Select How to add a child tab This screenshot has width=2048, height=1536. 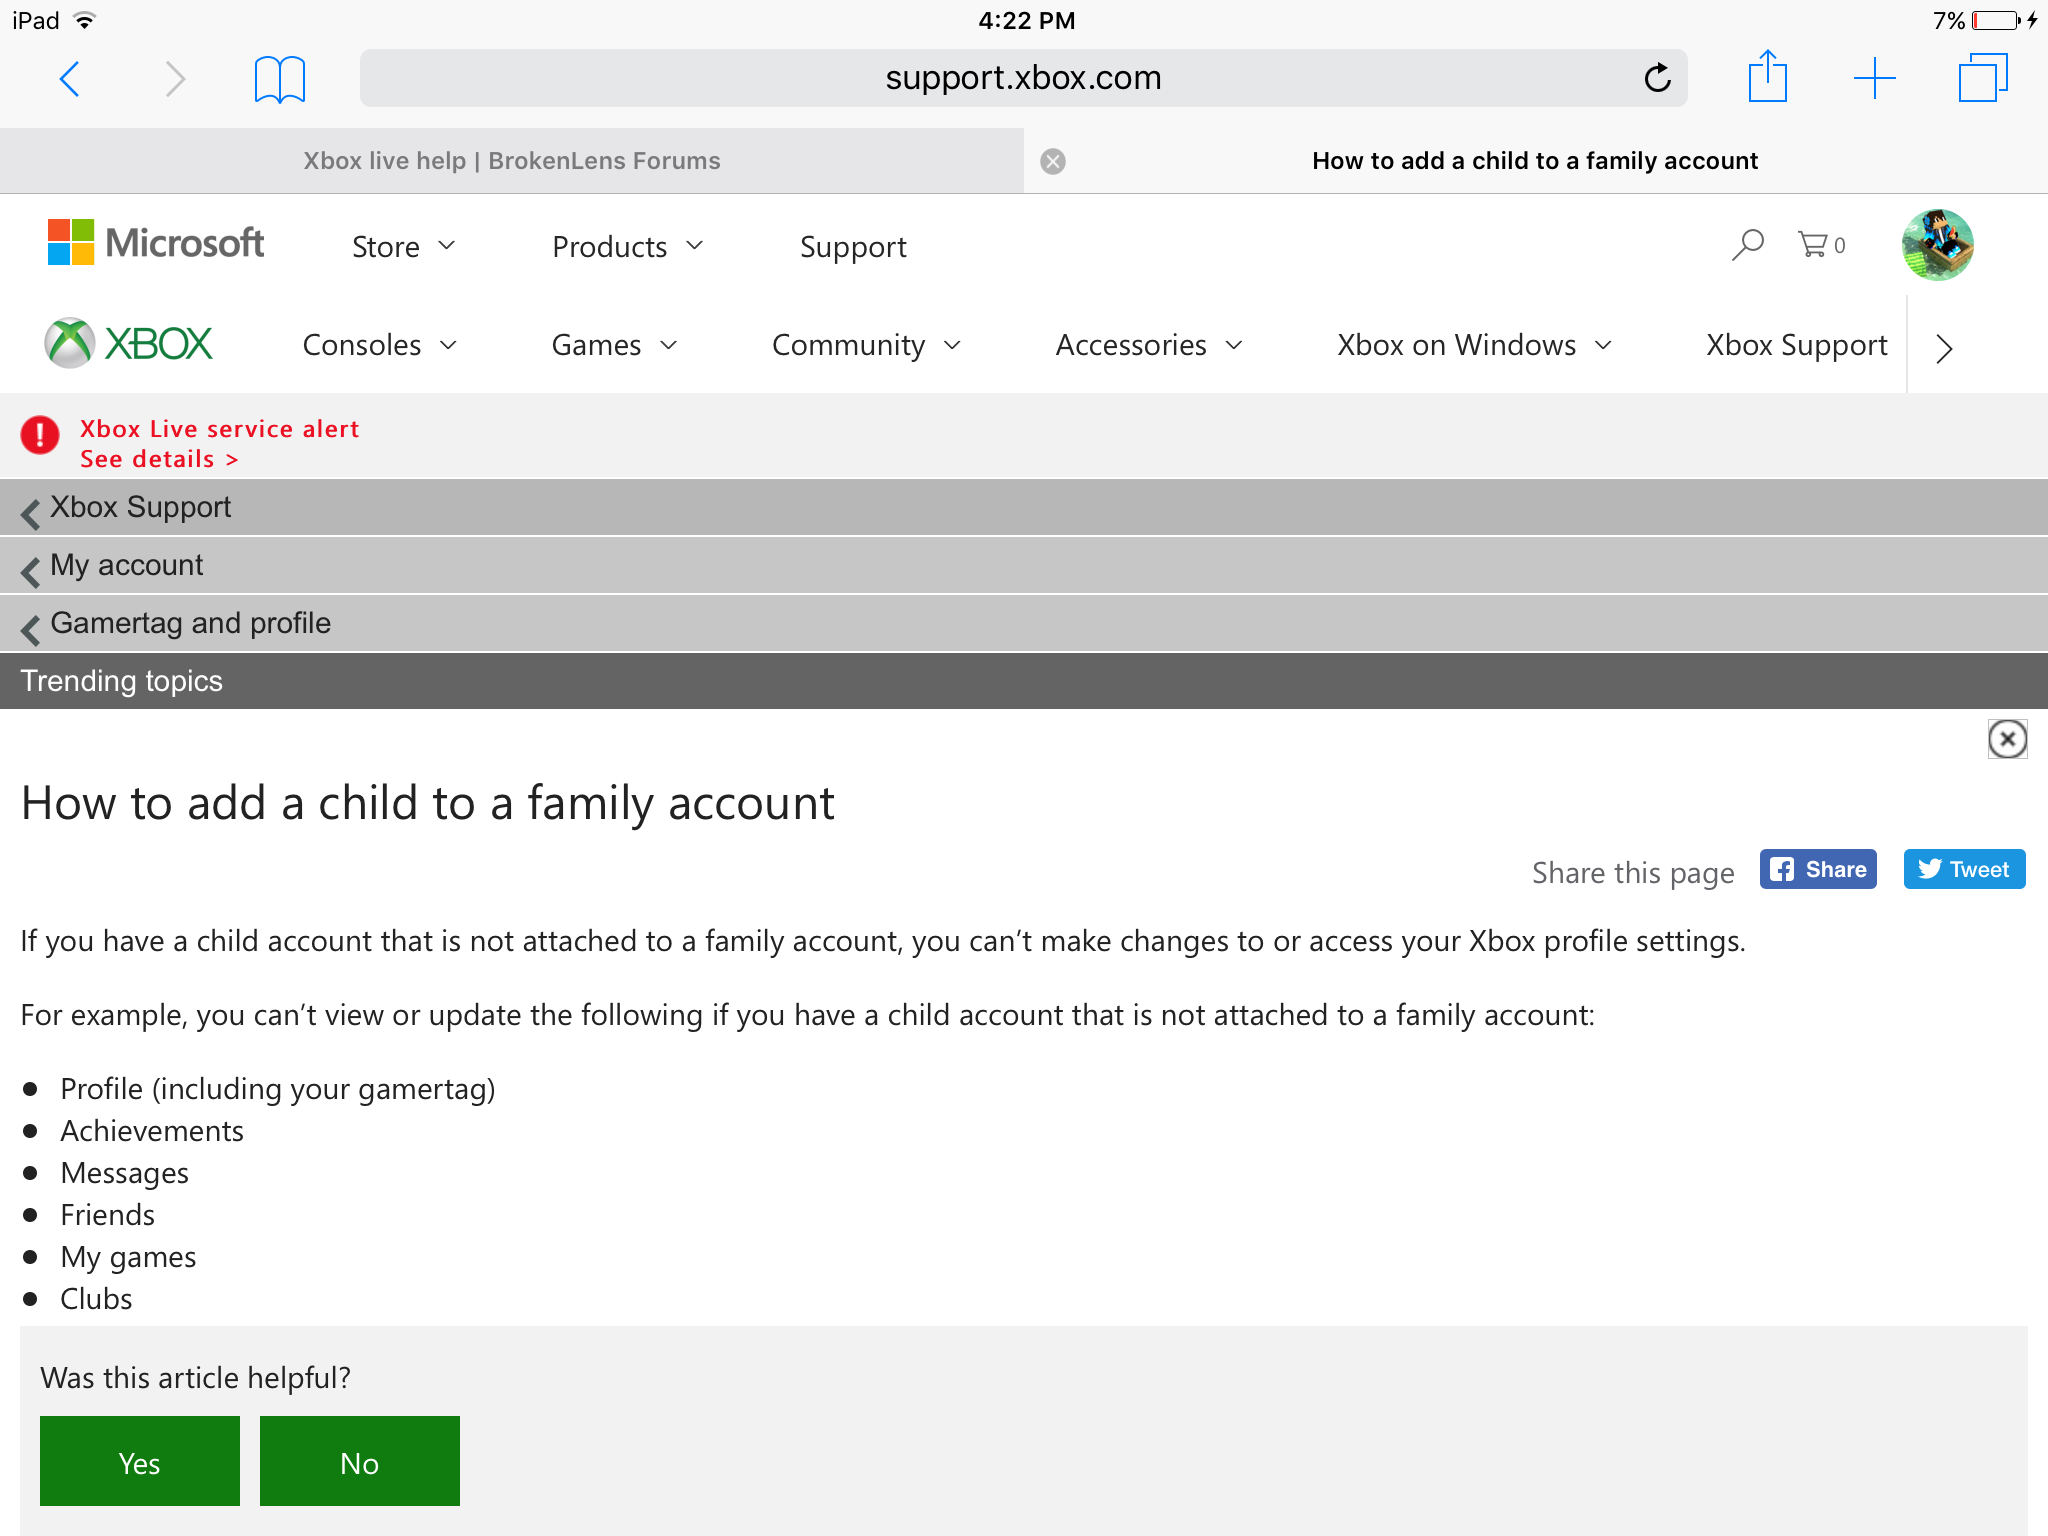click(1535, 161)
